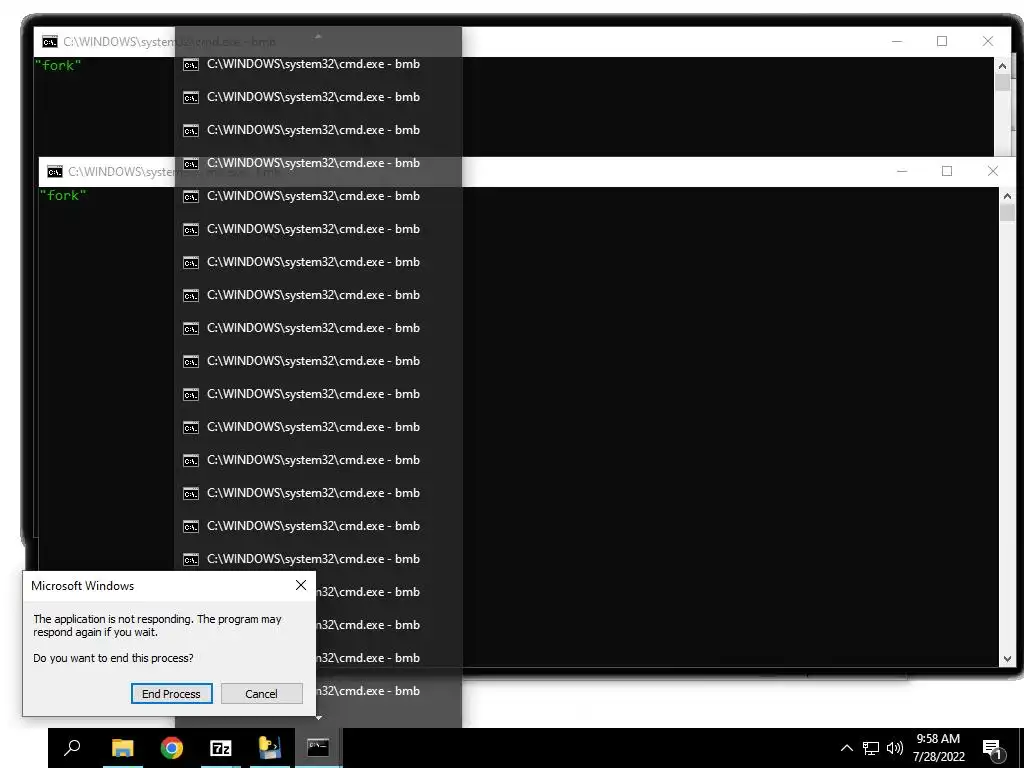This screenshot has width=1024, height=768.
Task: Click the up arrow above the cmd window list
Action: [318, 37]
